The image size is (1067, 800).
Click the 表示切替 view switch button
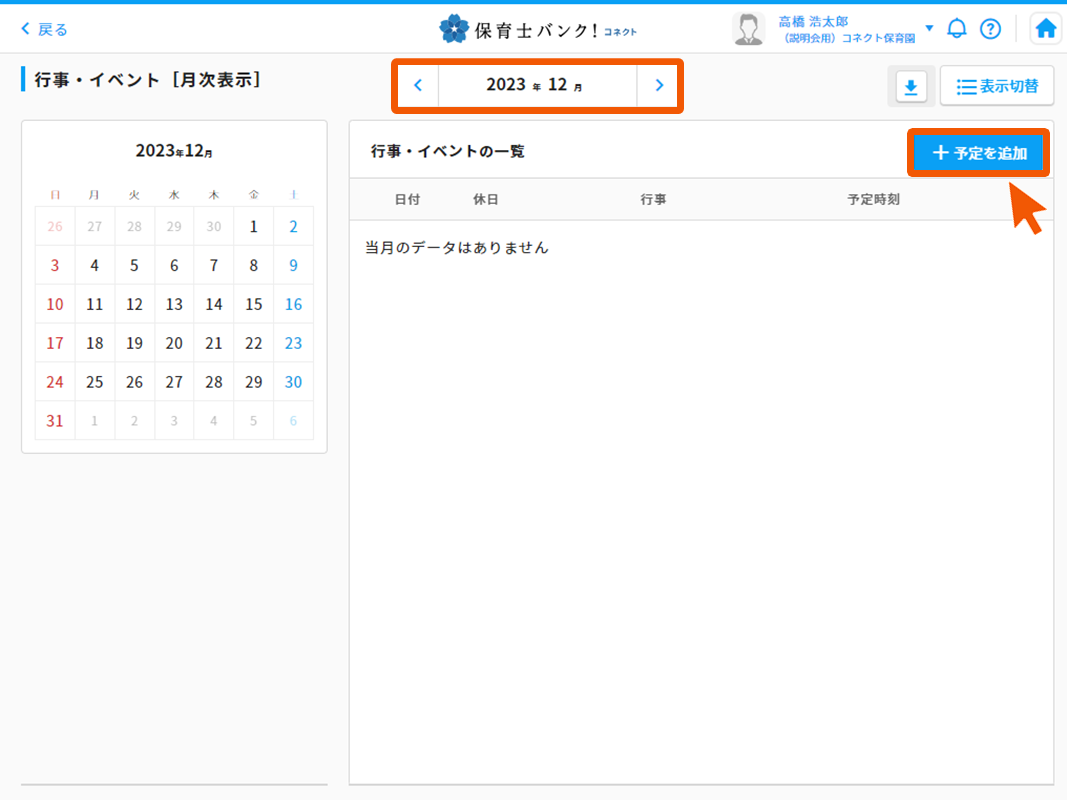click(996, 87)
